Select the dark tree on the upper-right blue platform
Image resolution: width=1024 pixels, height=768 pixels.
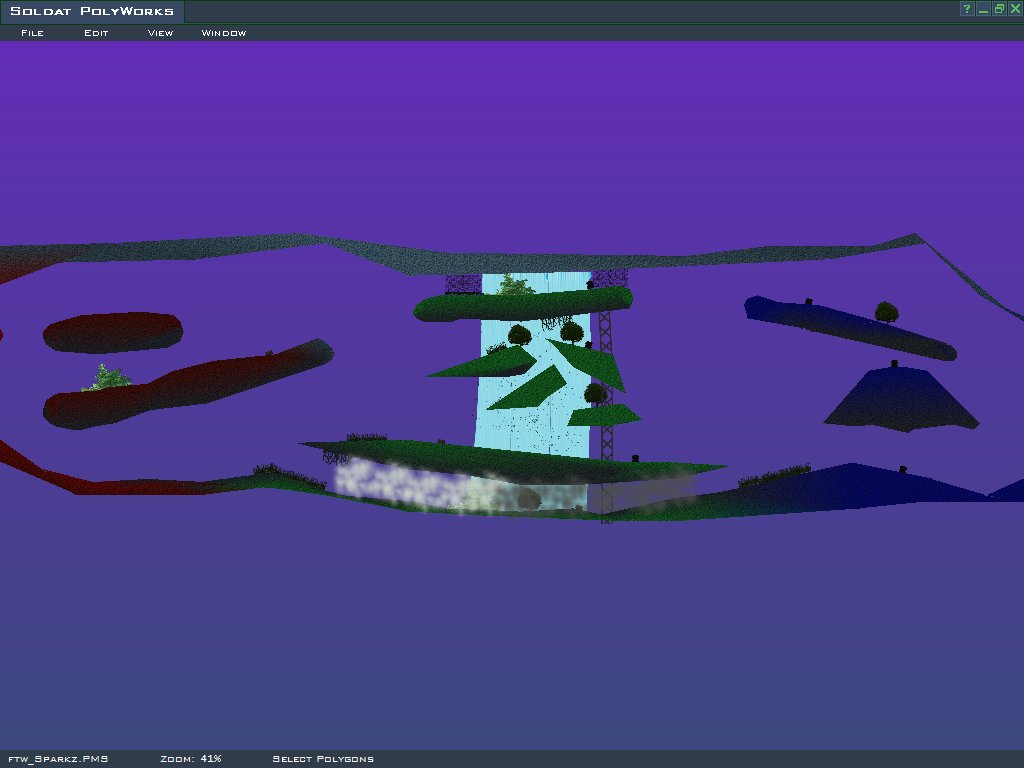point(886,311)
